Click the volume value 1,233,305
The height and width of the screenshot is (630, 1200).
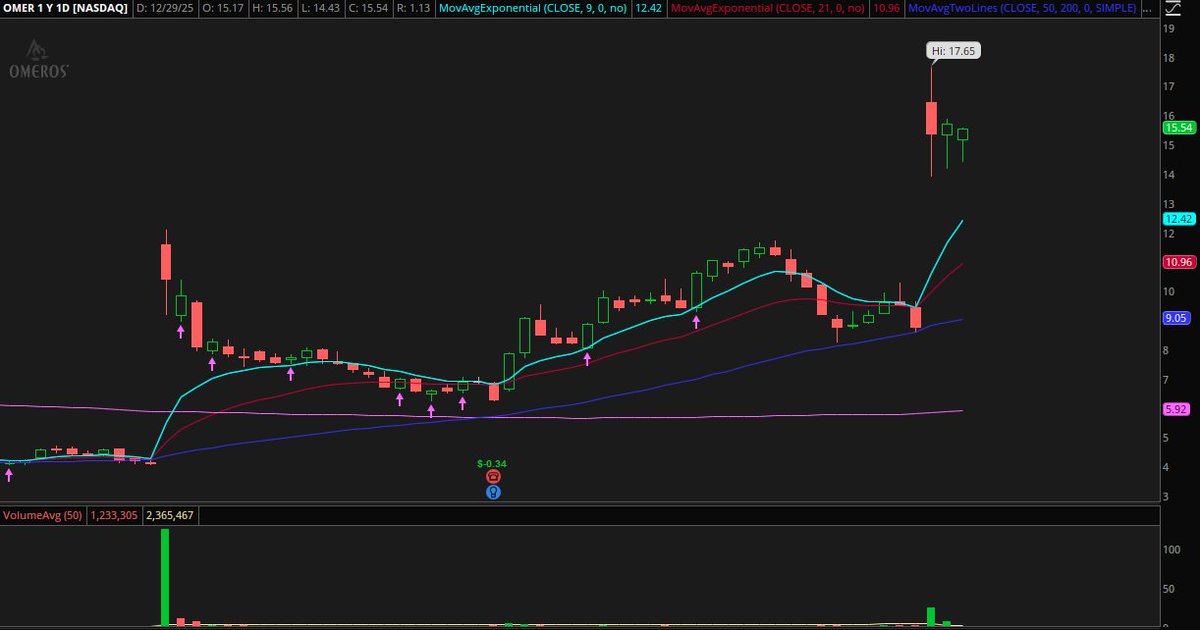point(116,516)
